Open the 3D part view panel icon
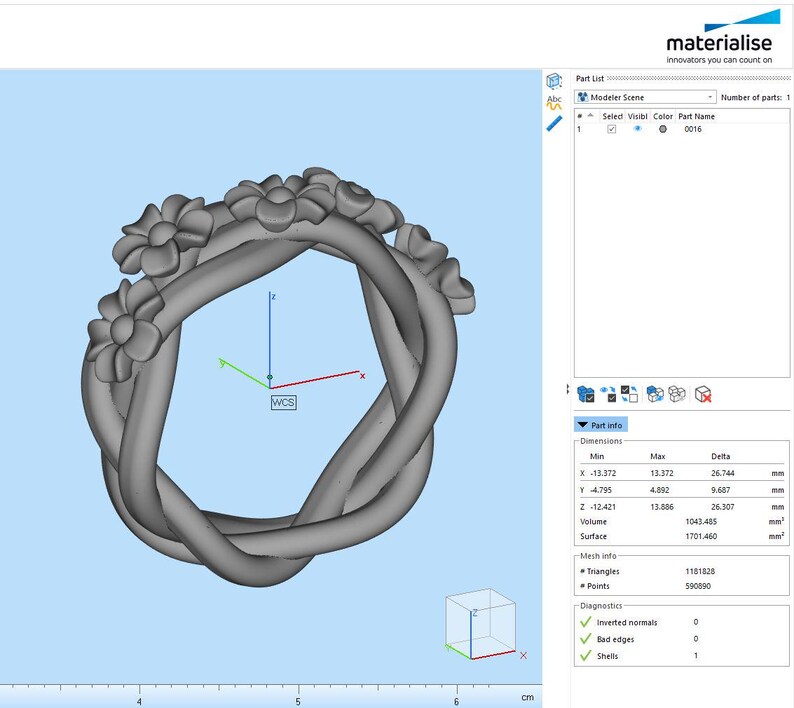The height and width of the screenshot is (708, 794). point(554,81)
